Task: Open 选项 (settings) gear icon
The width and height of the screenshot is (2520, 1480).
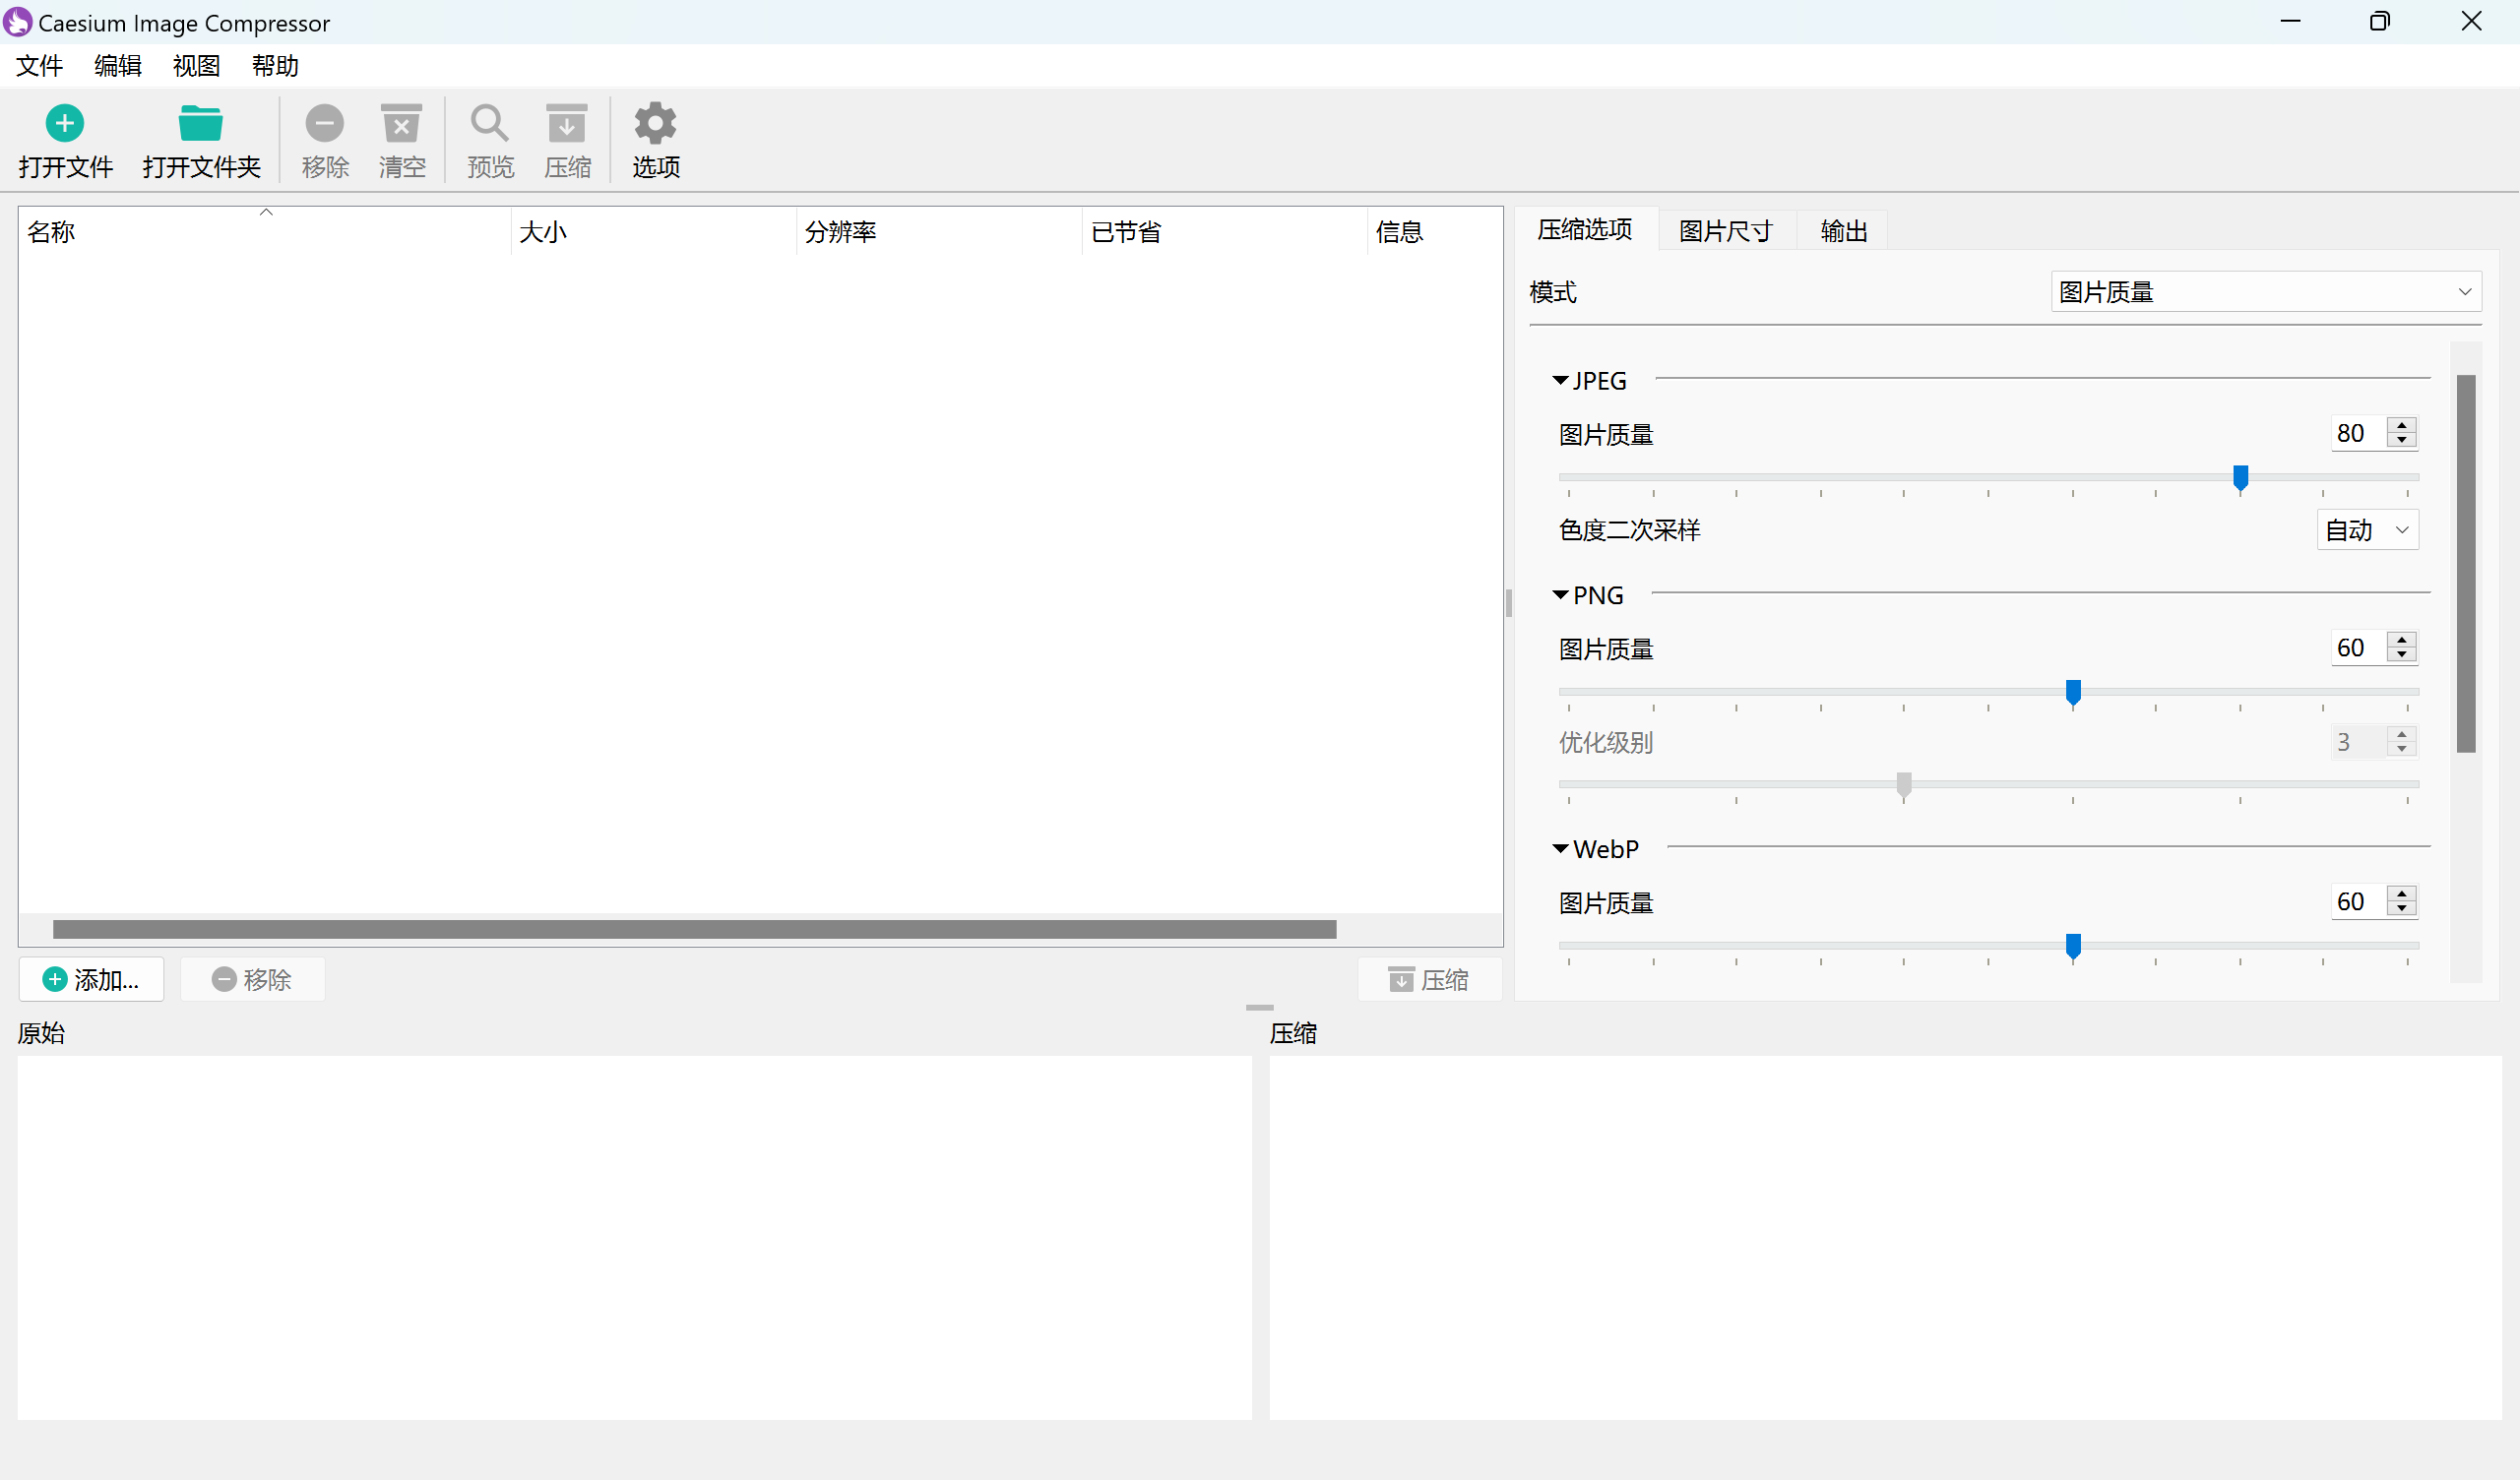Action: (655, 124)
